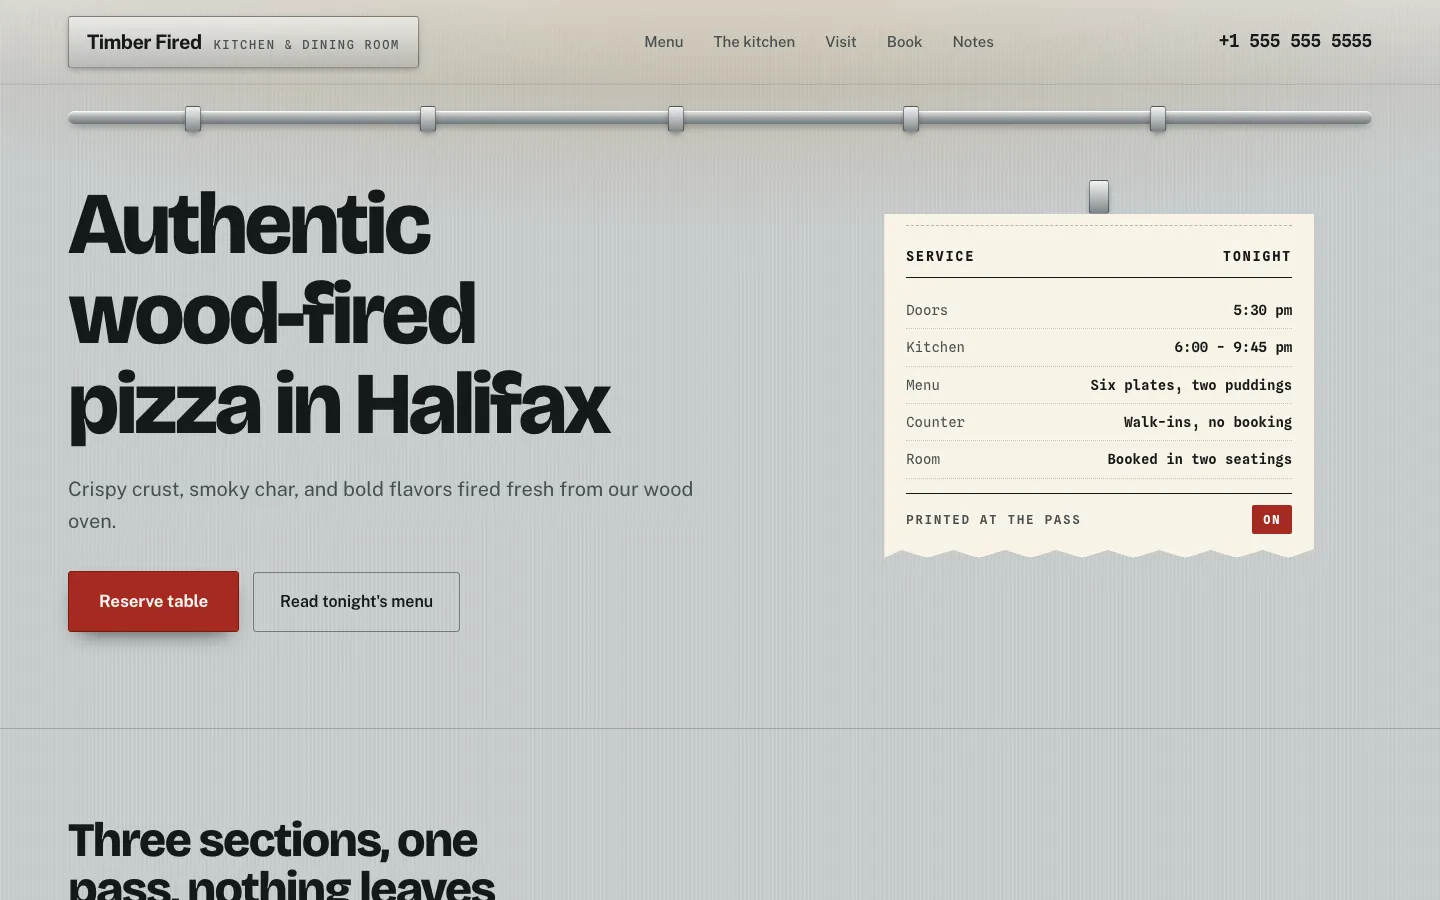1440x900 pixels.
Task: Click the 'Three sections, one pass' heading
Action: 282,860
